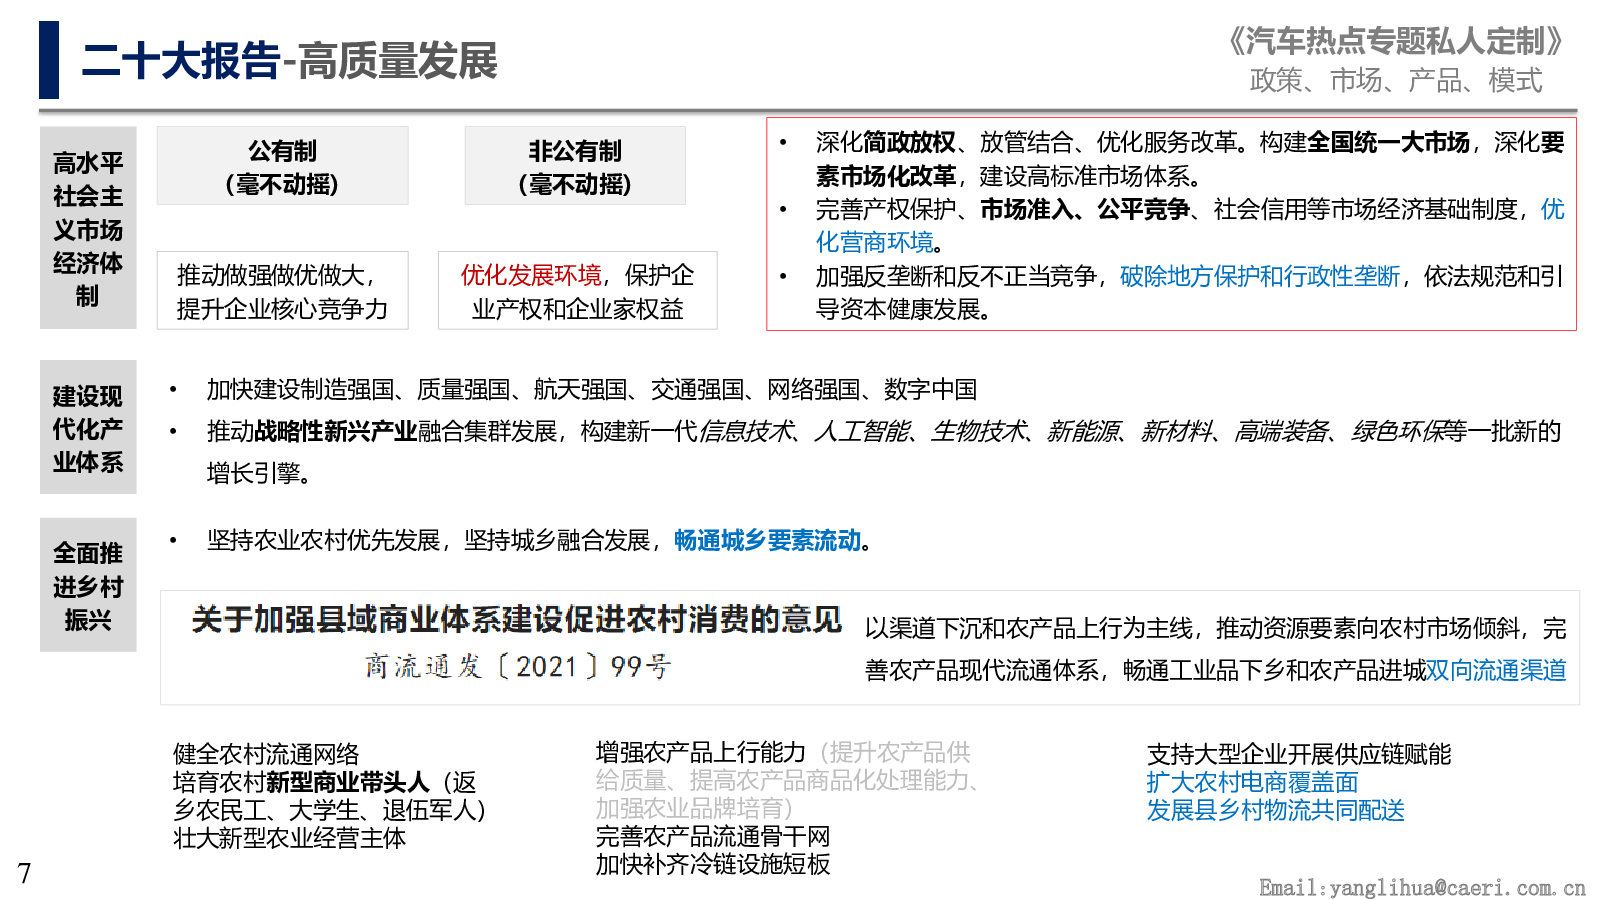Image resolution: width=1600 pixels, height=900 pixels.
Task: Click the line 健全农村流通网络
Action: coord(266,753)
